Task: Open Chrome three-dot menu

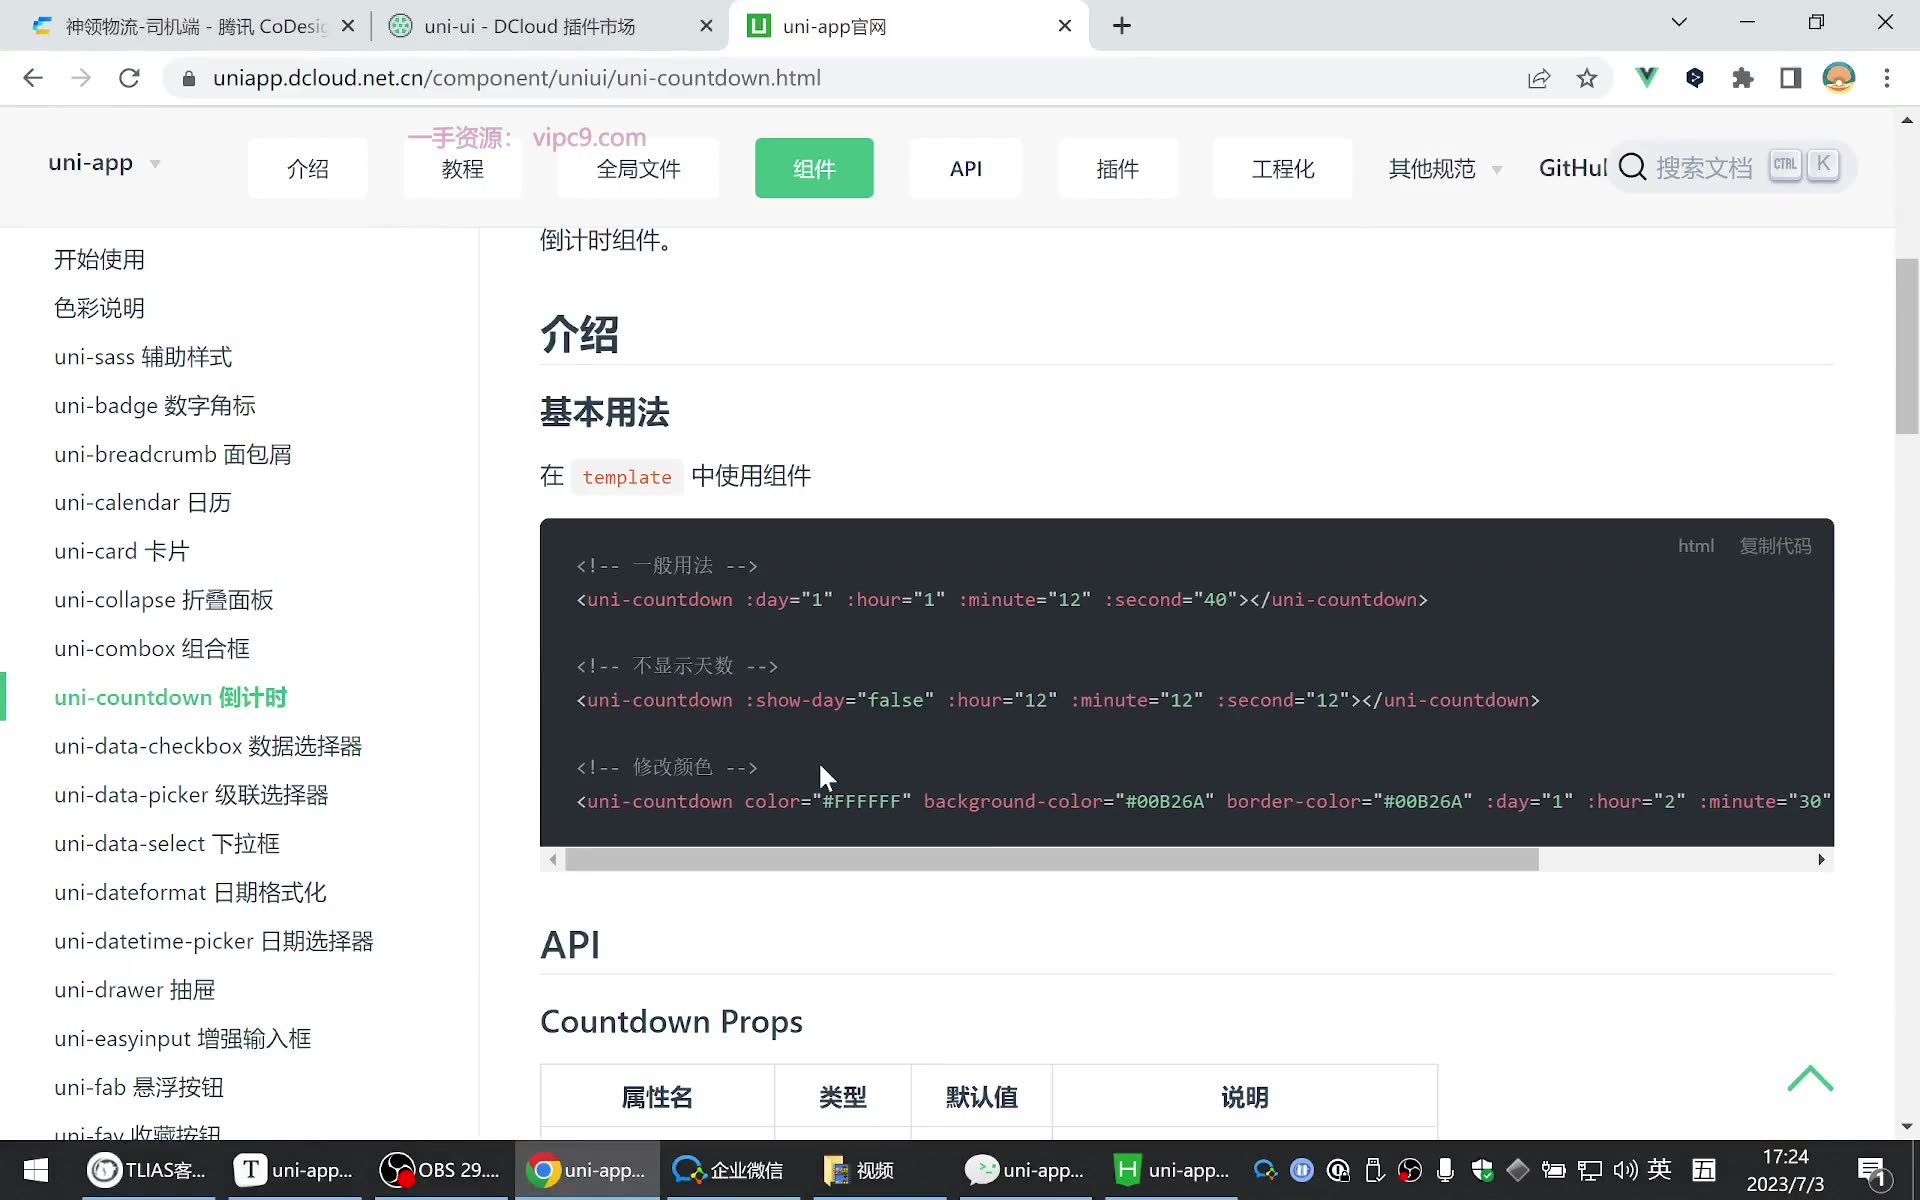Action: pos(1887,78)
